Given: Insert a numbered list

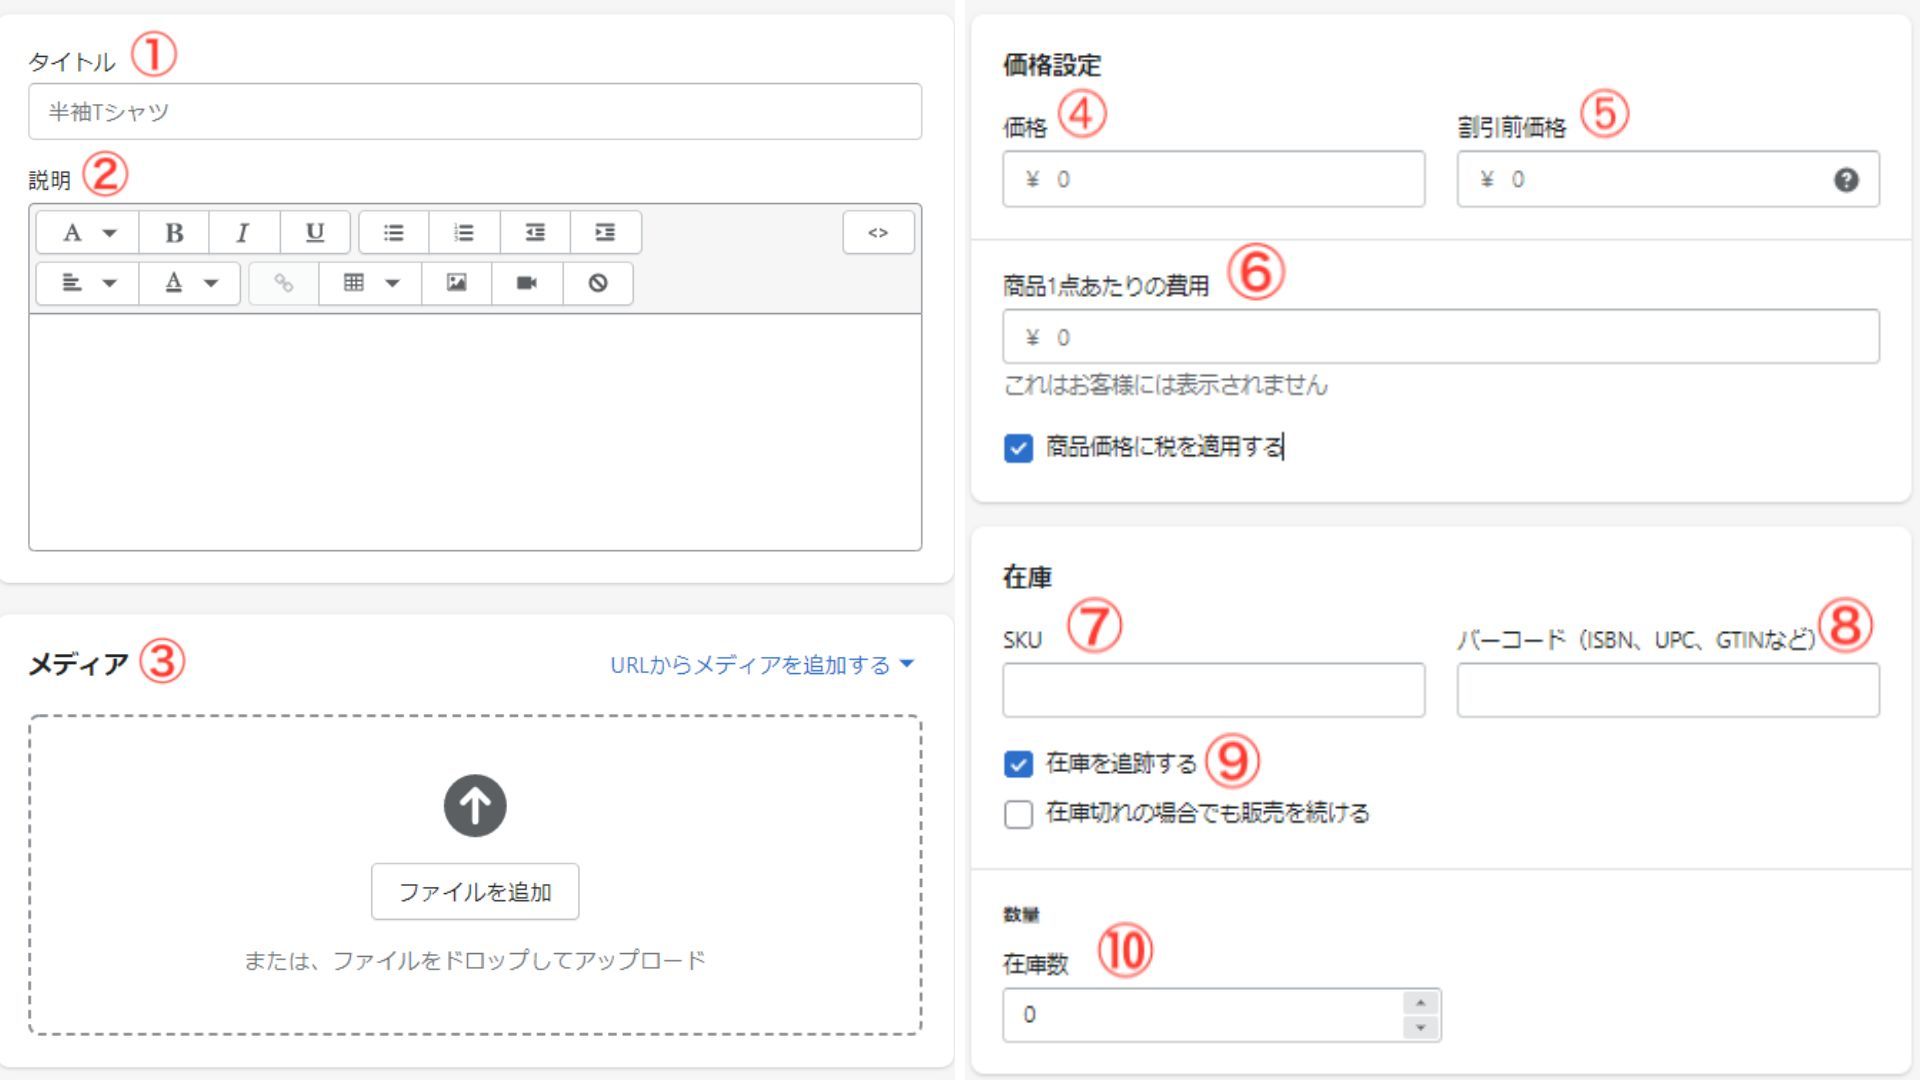Looking at the screenshot, I should (464, 232).
